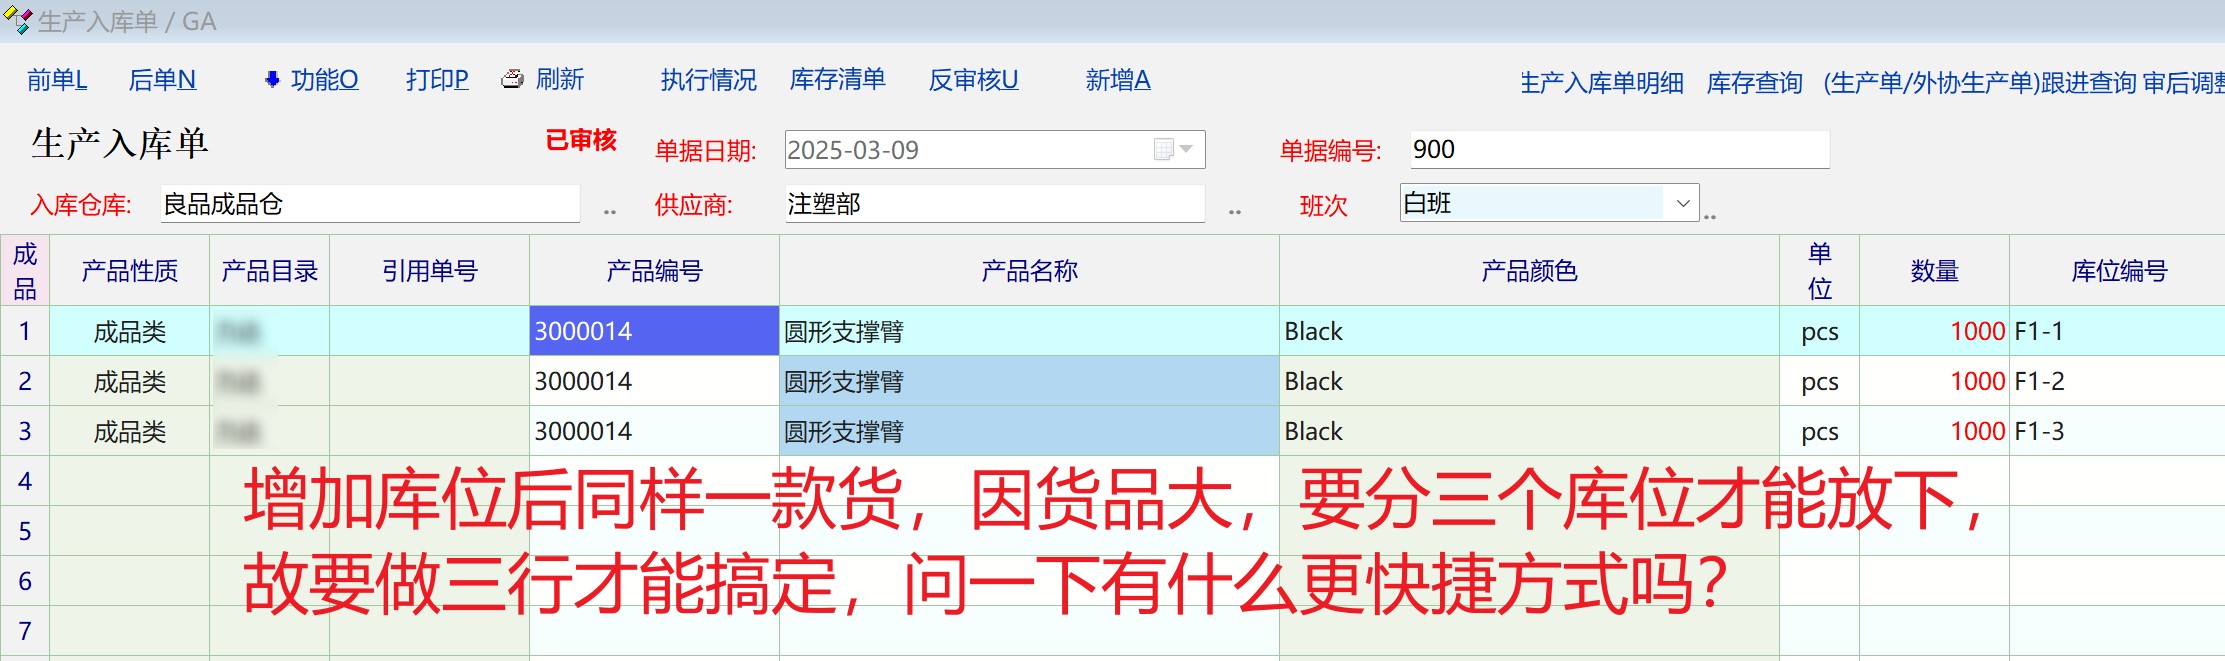Open the 库存查询 link
The width and height of the screenshot is (2225, 661).
tap(1754, 83)
